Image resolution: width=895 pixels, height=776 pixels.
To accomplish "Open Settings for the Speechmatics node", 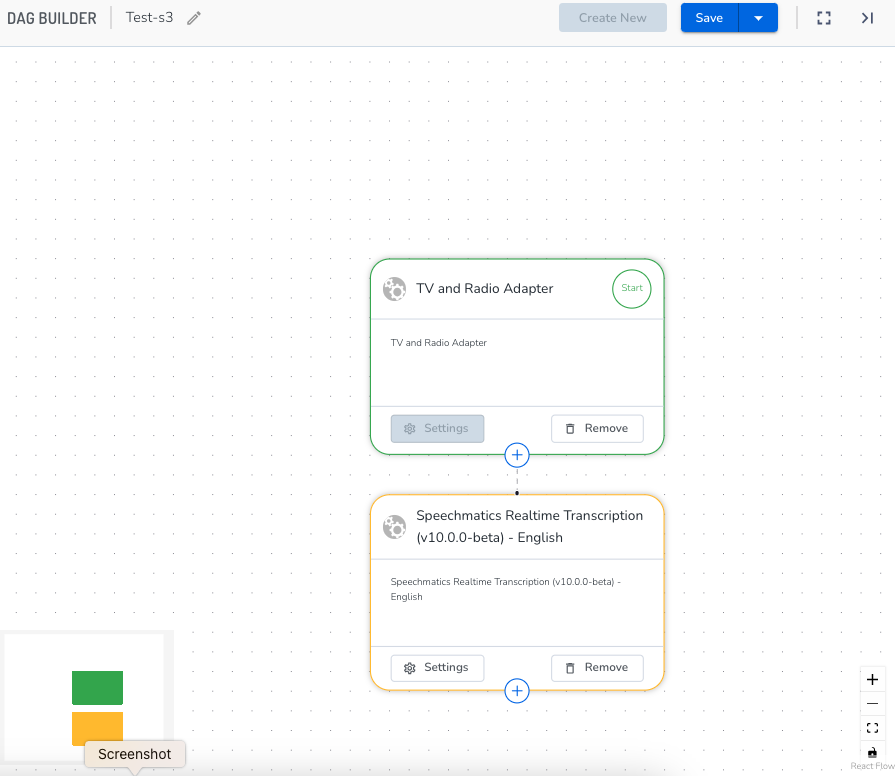I will click(x=437, y=668).
